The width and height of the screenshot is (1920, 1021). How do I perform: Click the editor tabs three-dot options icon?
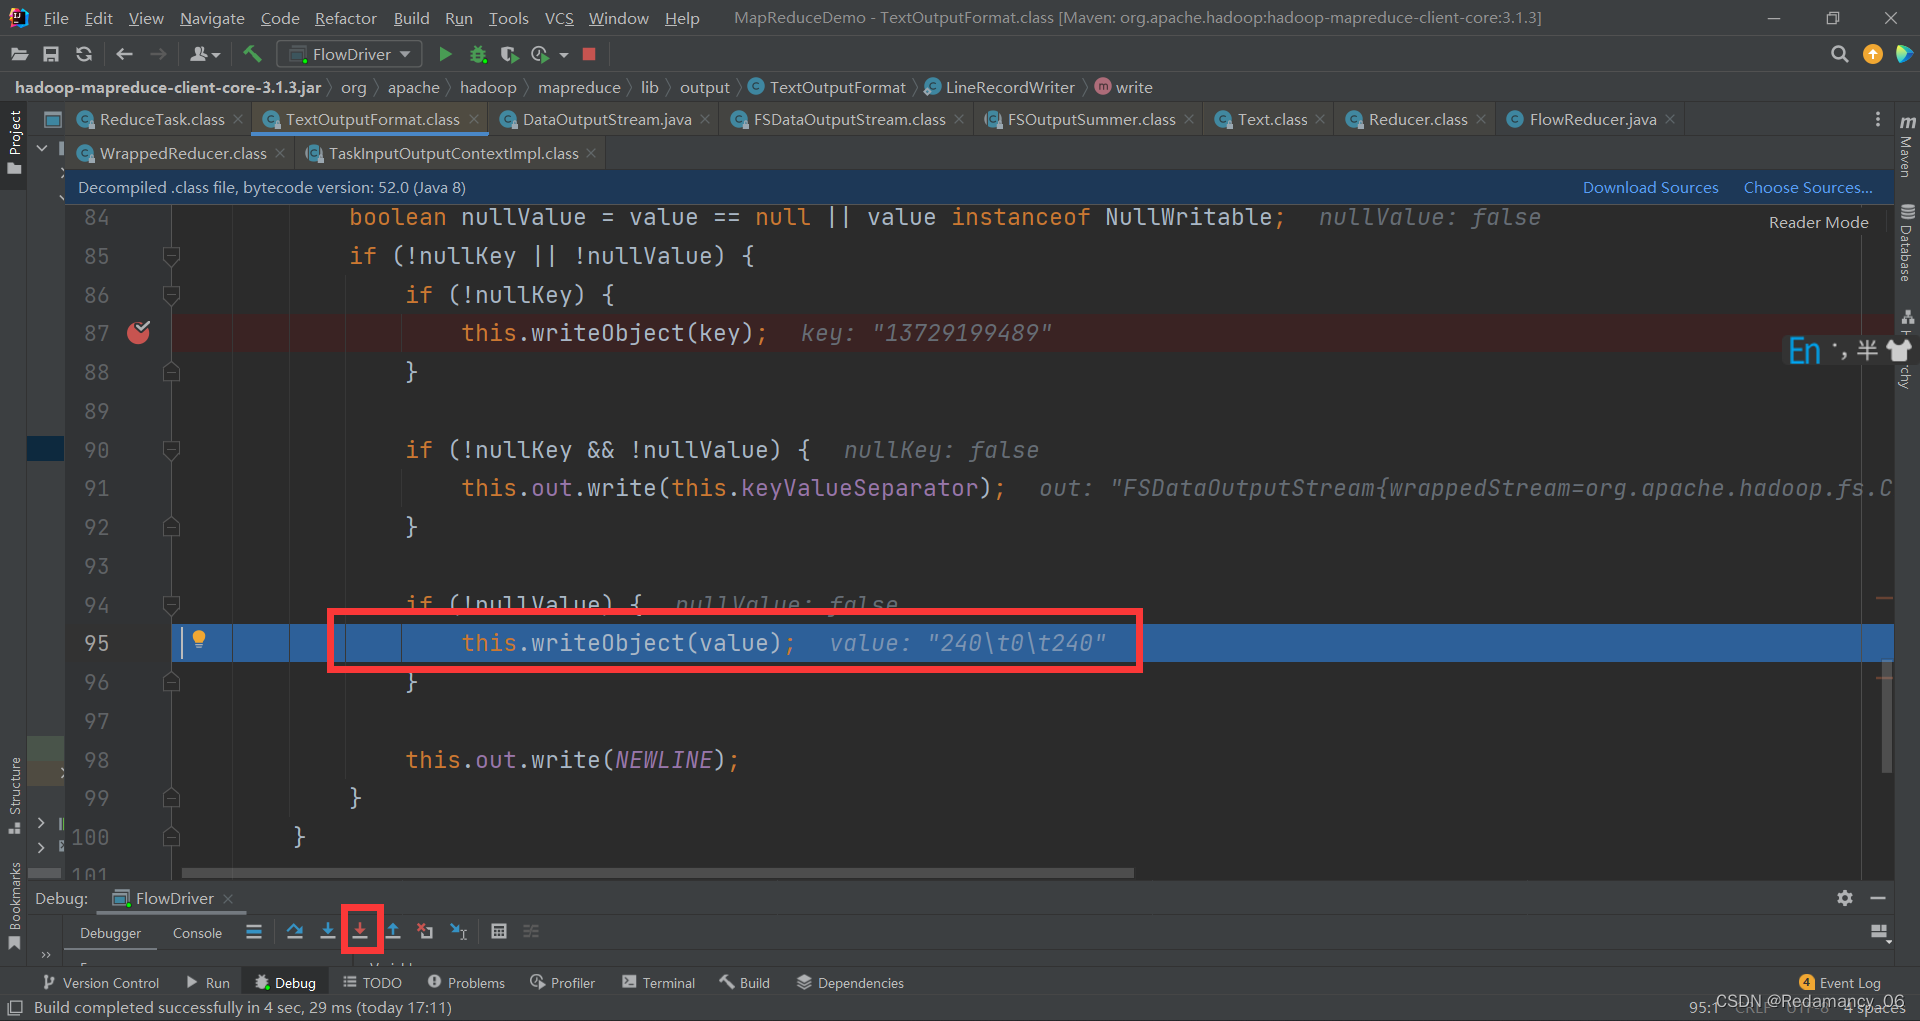1878,119
